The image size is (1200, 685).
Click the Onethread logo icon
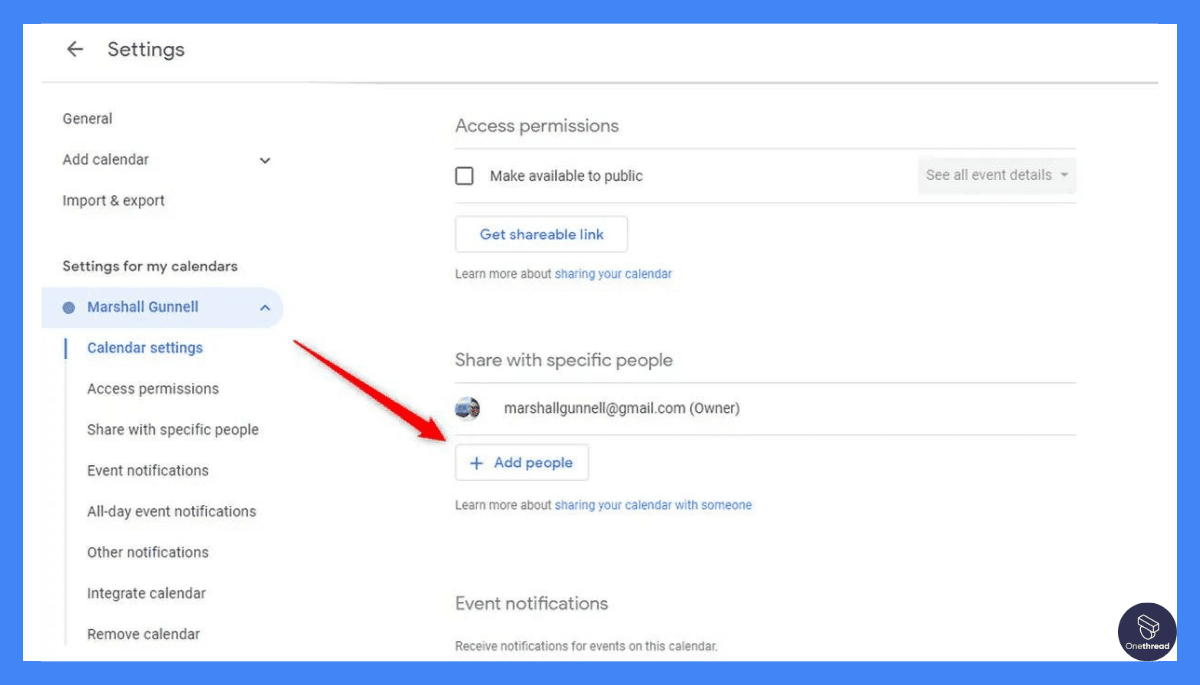[x=1146, y=632]
